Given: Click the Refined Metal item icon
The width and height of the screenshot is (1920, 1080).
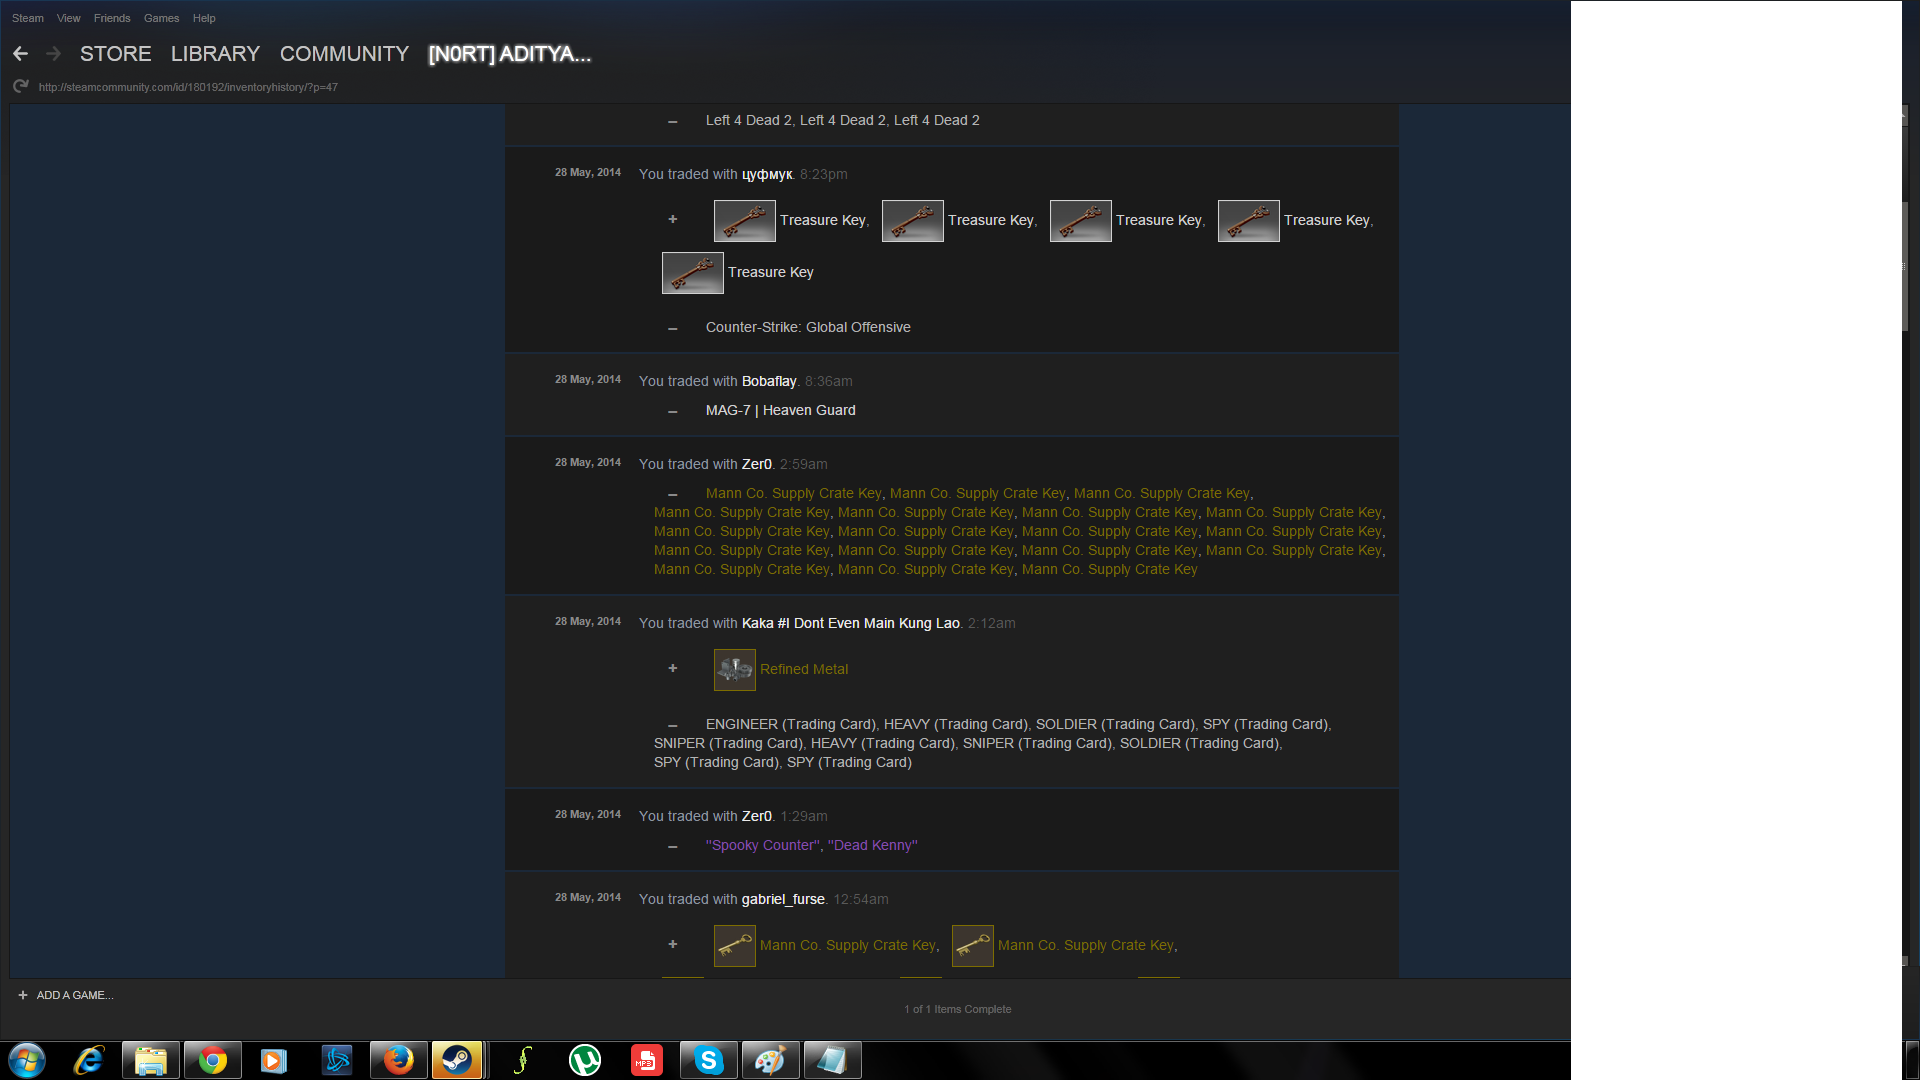Looking at the screenshot, I should click(x=734, y=670).
